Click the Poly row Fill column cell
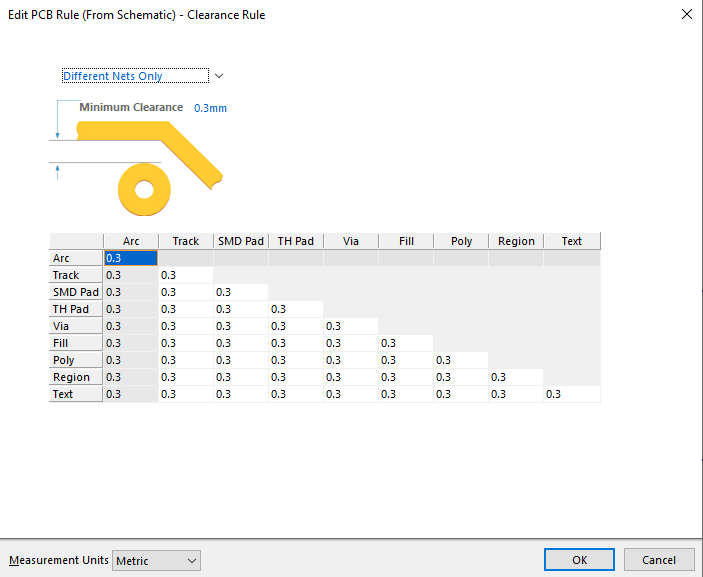Viewport: 703px width, 577px height. coord(406,360)
